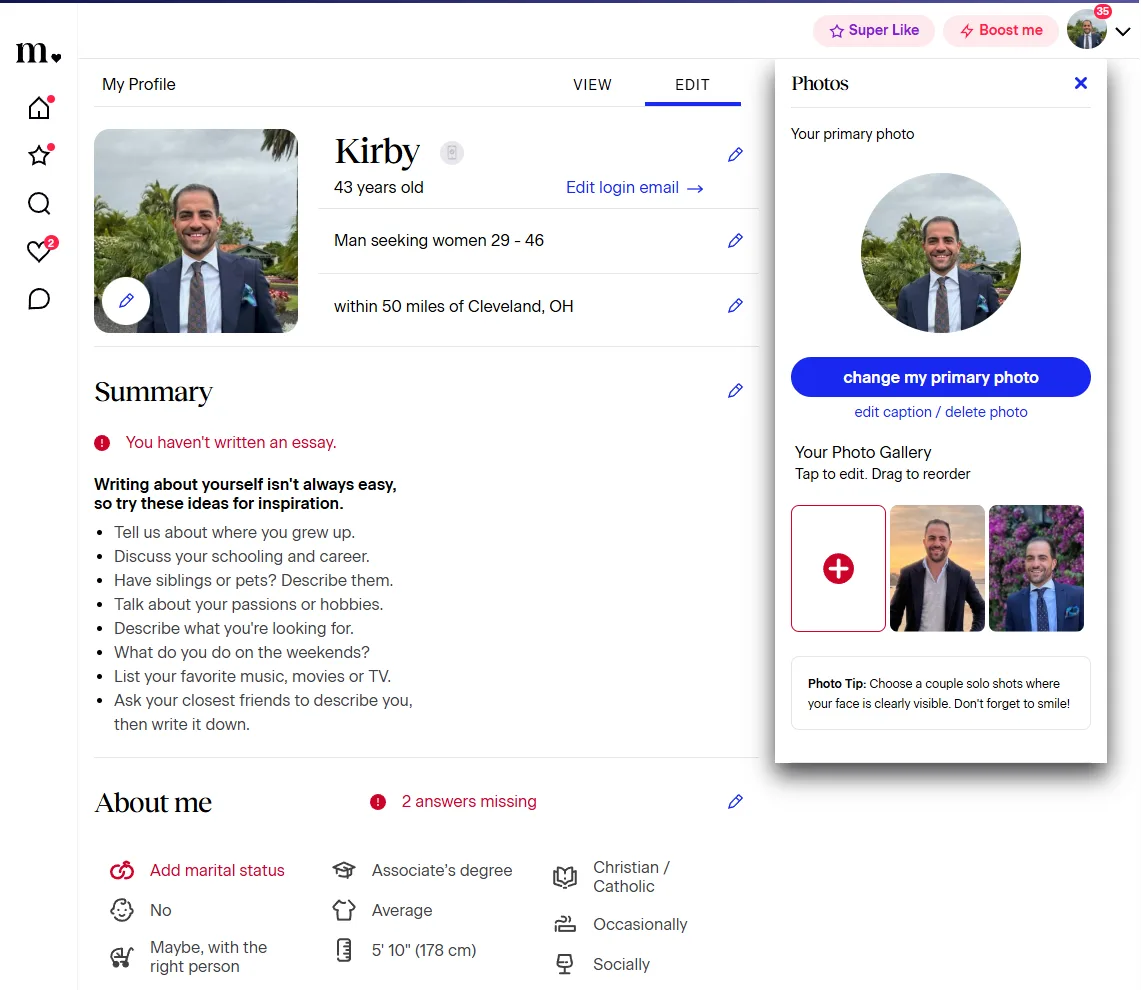Click 'Maybe, with the right person' text
Viewport: 1141px width, 990px height.
pyautogui.click(x=208, y=957)
